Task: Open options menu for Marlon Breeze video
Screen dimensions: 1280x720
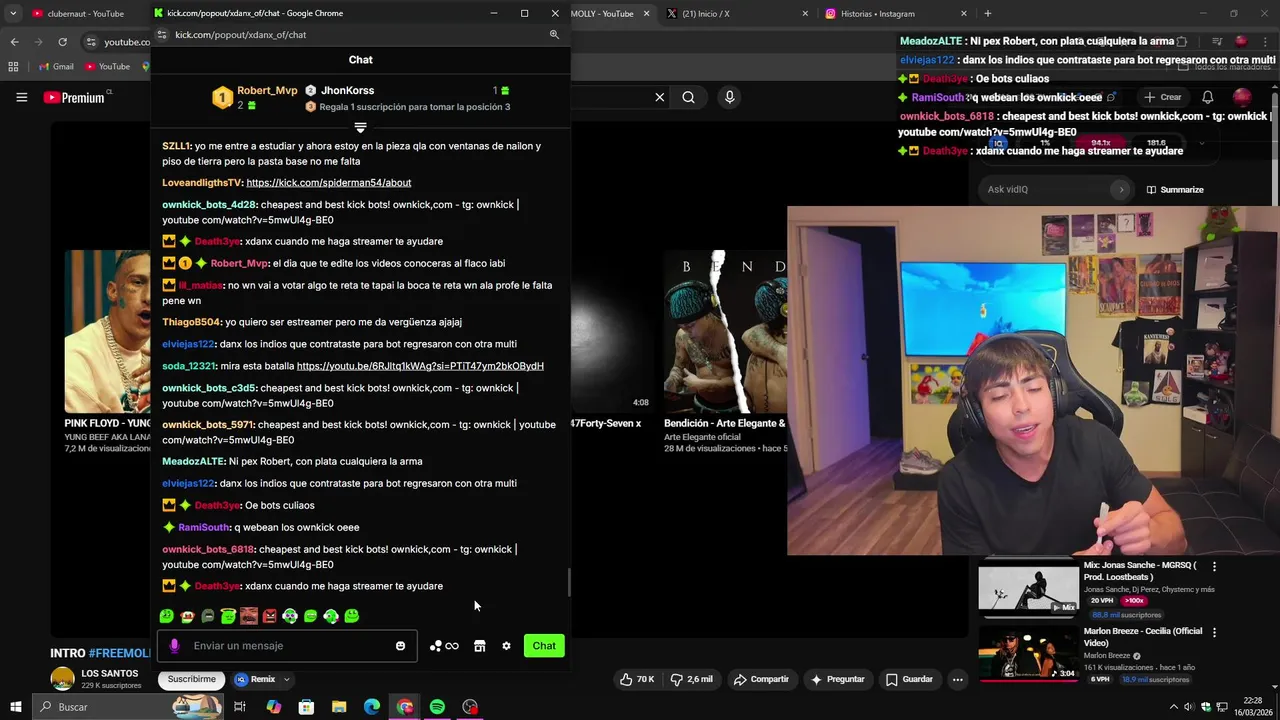Action: 1214,632
